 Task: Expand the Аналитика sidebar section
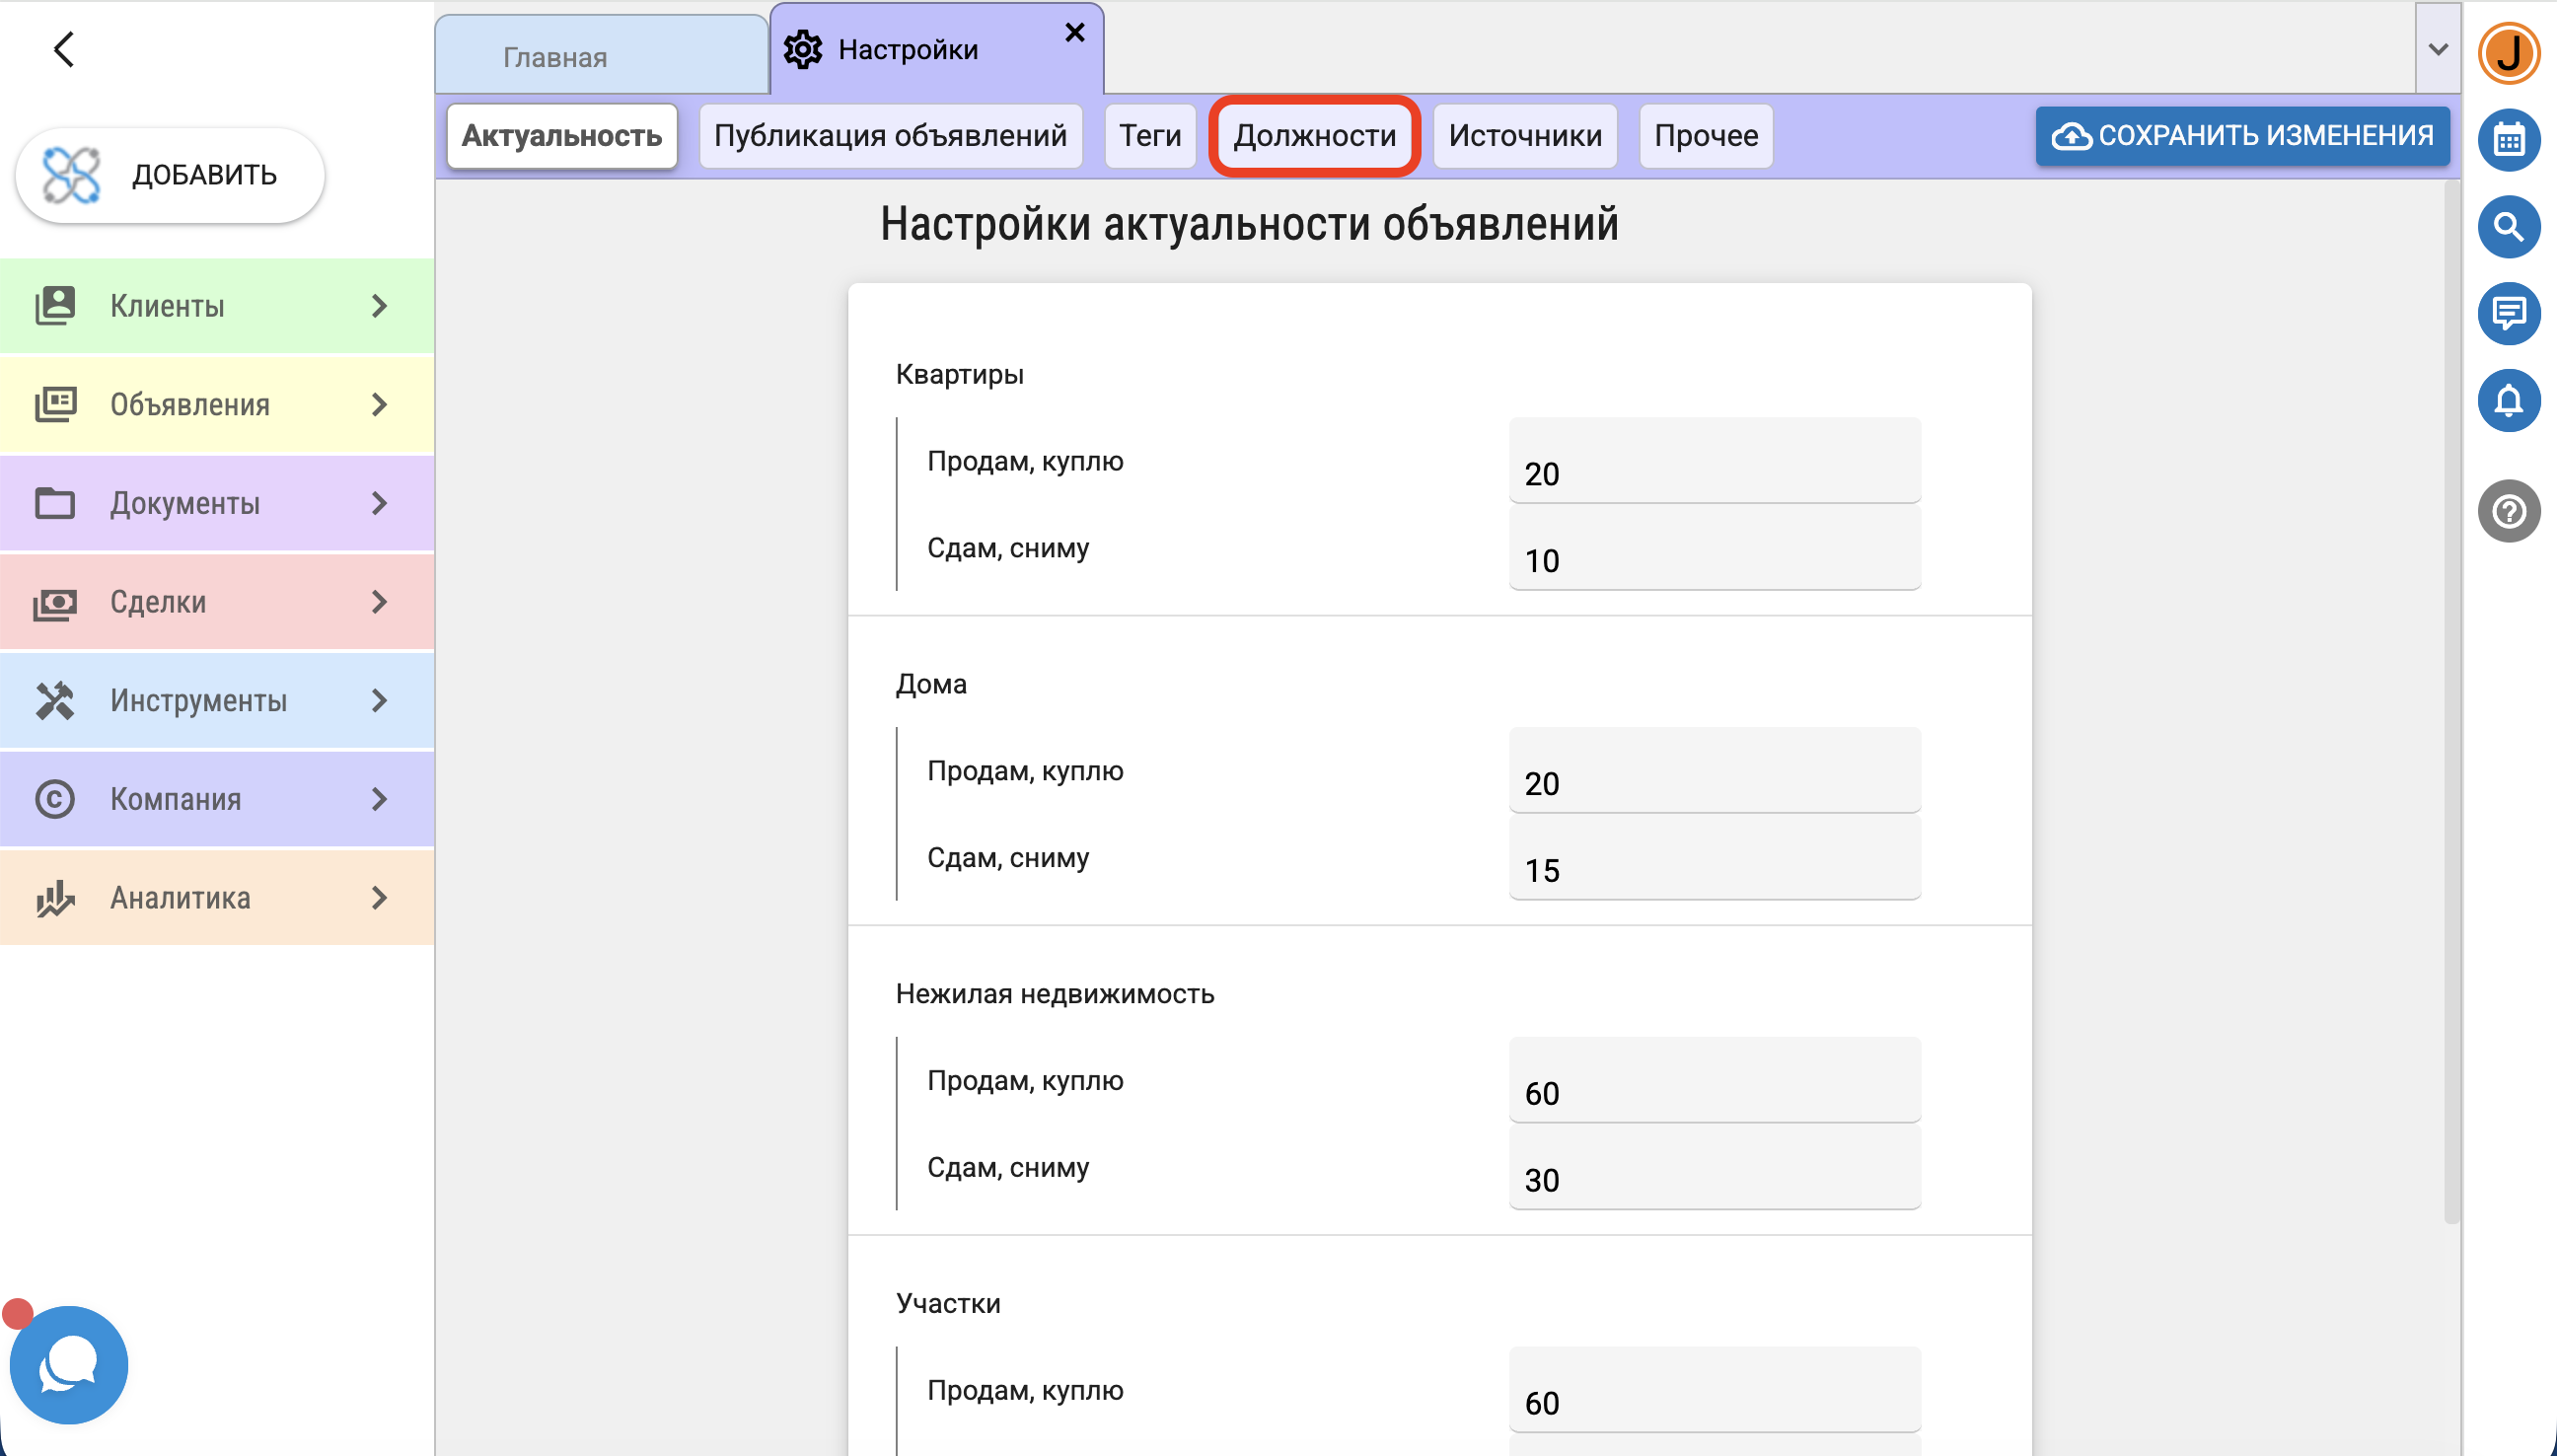pyautogui.click(x=217, y=898)
